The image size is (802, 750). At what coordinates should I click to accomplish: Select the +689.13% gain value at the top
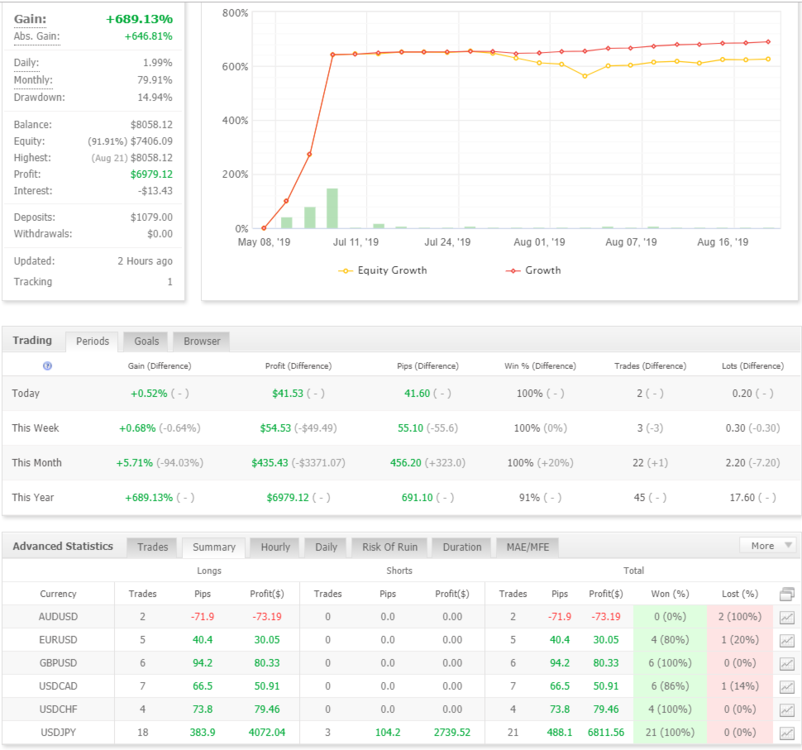139,19
